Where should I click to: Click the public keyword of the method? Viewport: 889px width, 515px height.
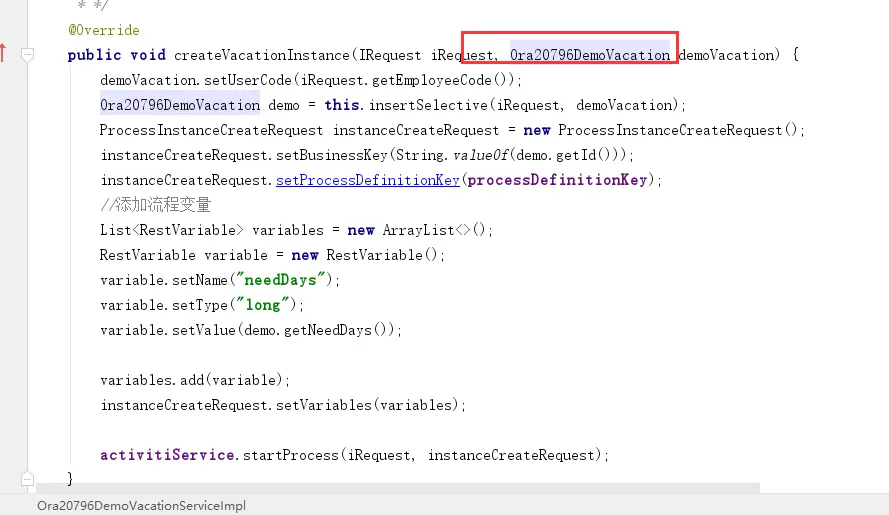[94, 55]
